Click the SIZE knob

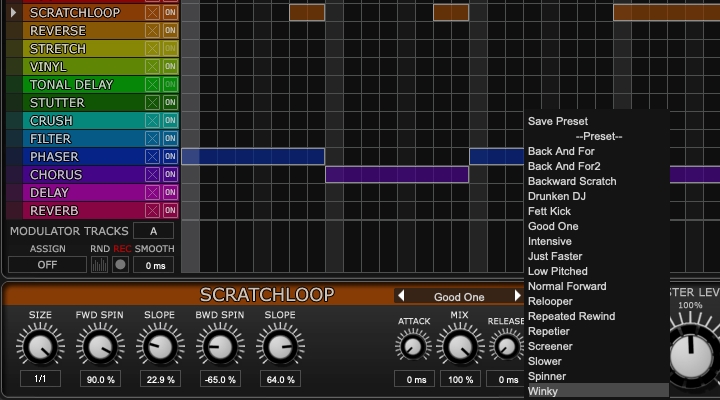point(40,346)
